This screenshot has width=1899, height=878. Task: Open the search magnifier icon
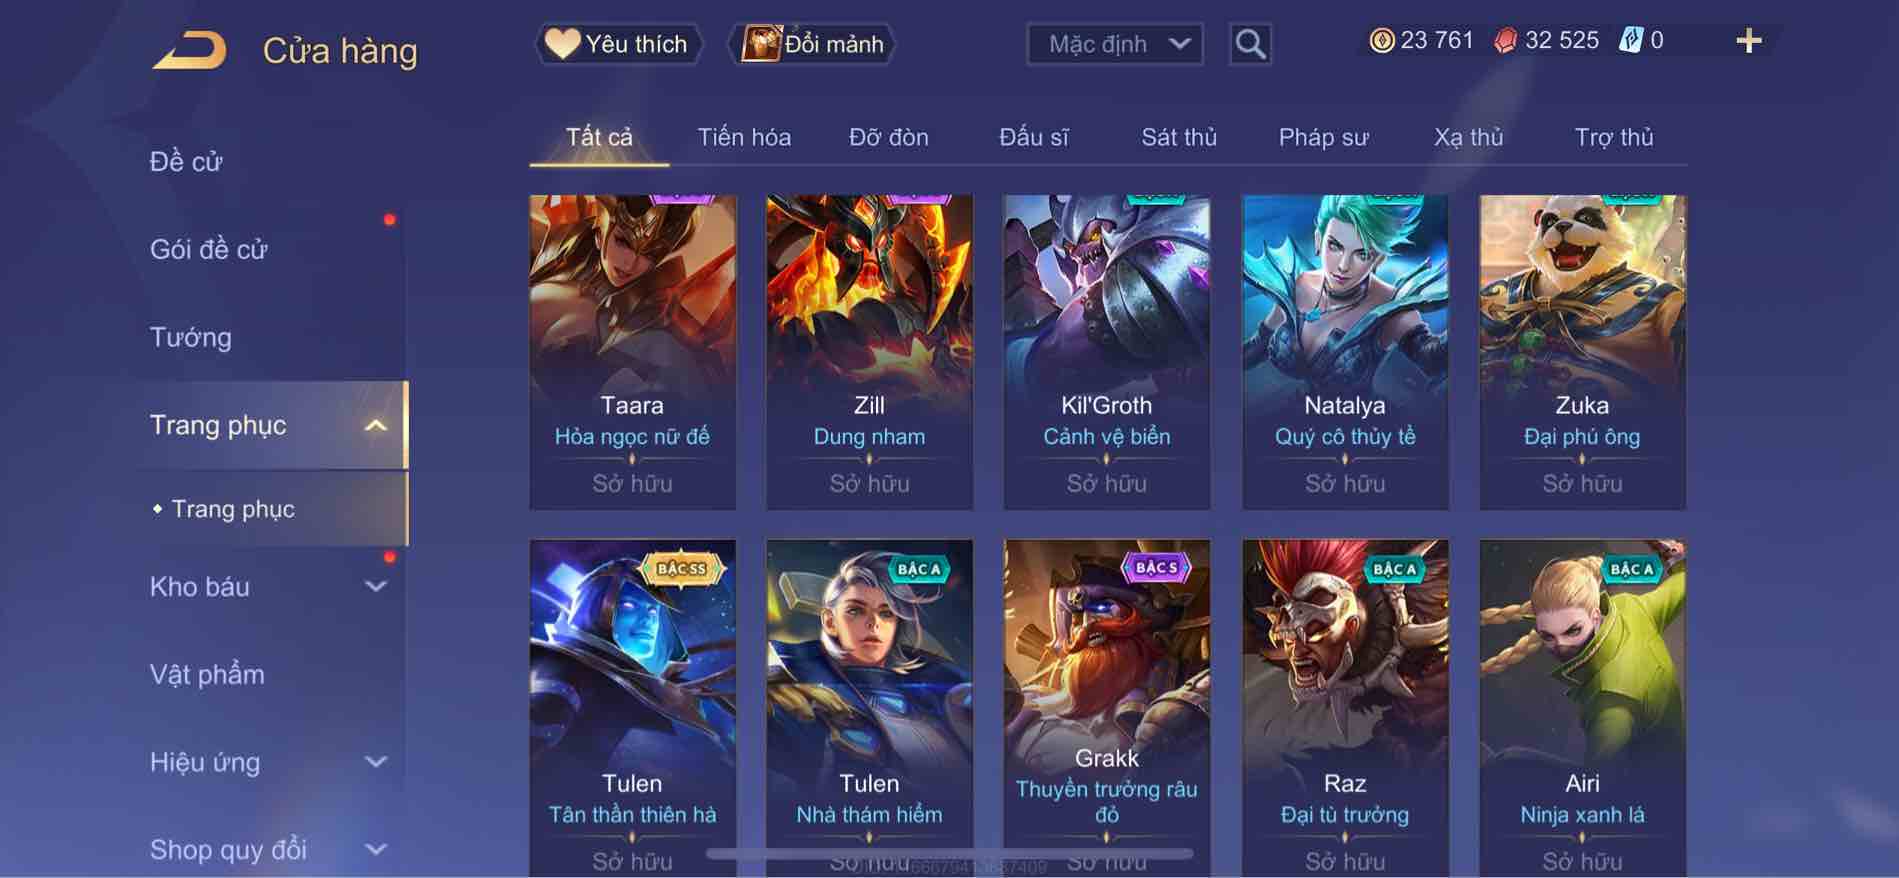[x=1250, y=44]
